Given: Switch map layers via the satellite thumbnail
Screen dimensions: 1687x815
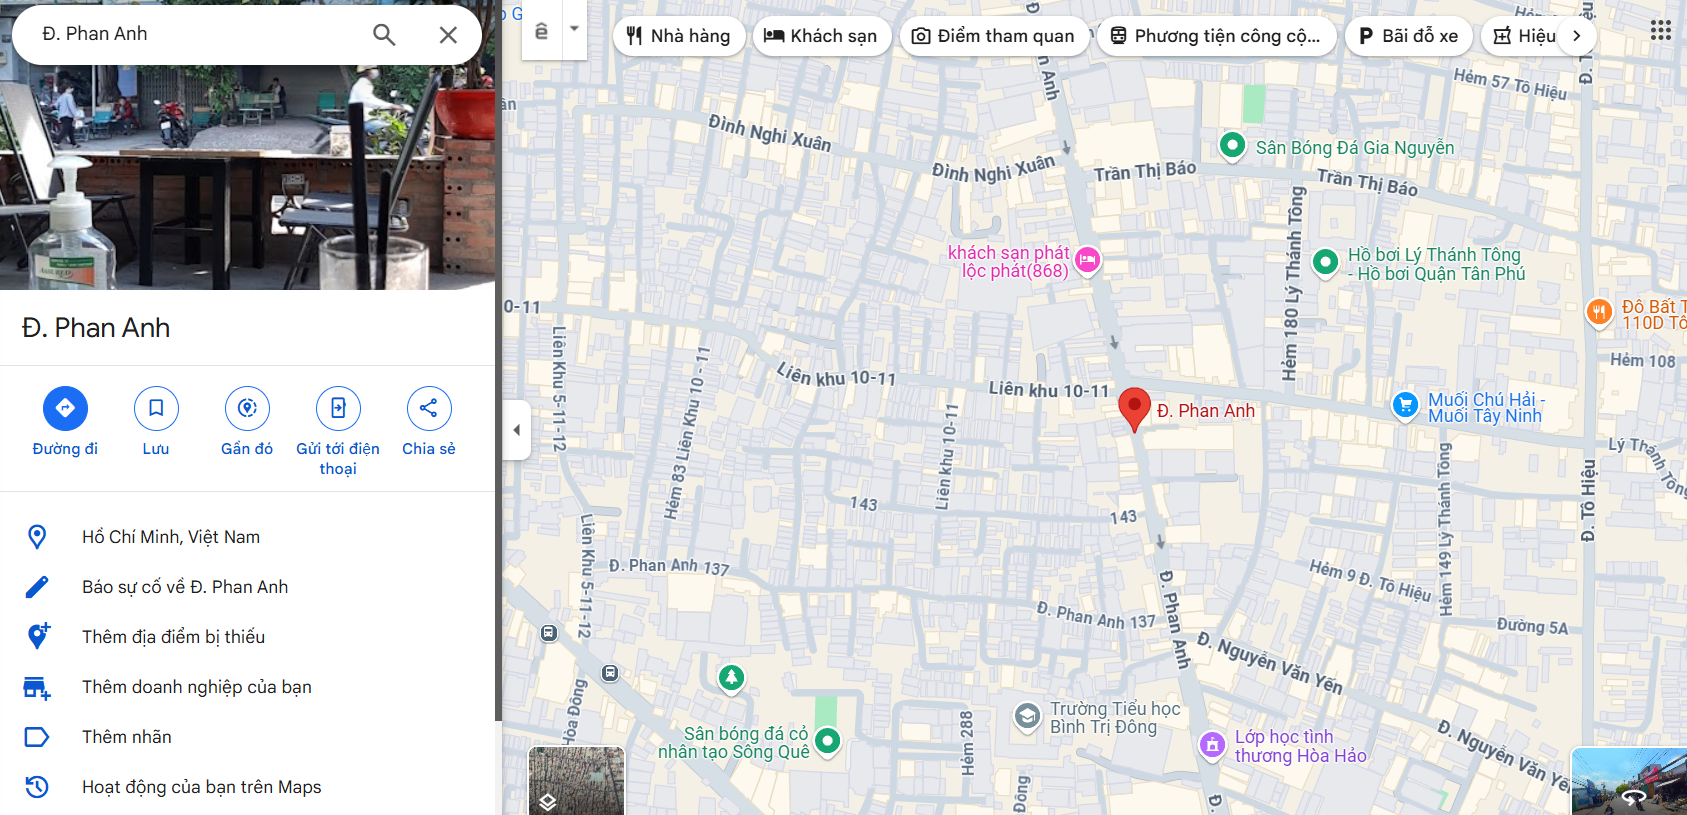Looking at the screenshot, I should tap(576, 780).
